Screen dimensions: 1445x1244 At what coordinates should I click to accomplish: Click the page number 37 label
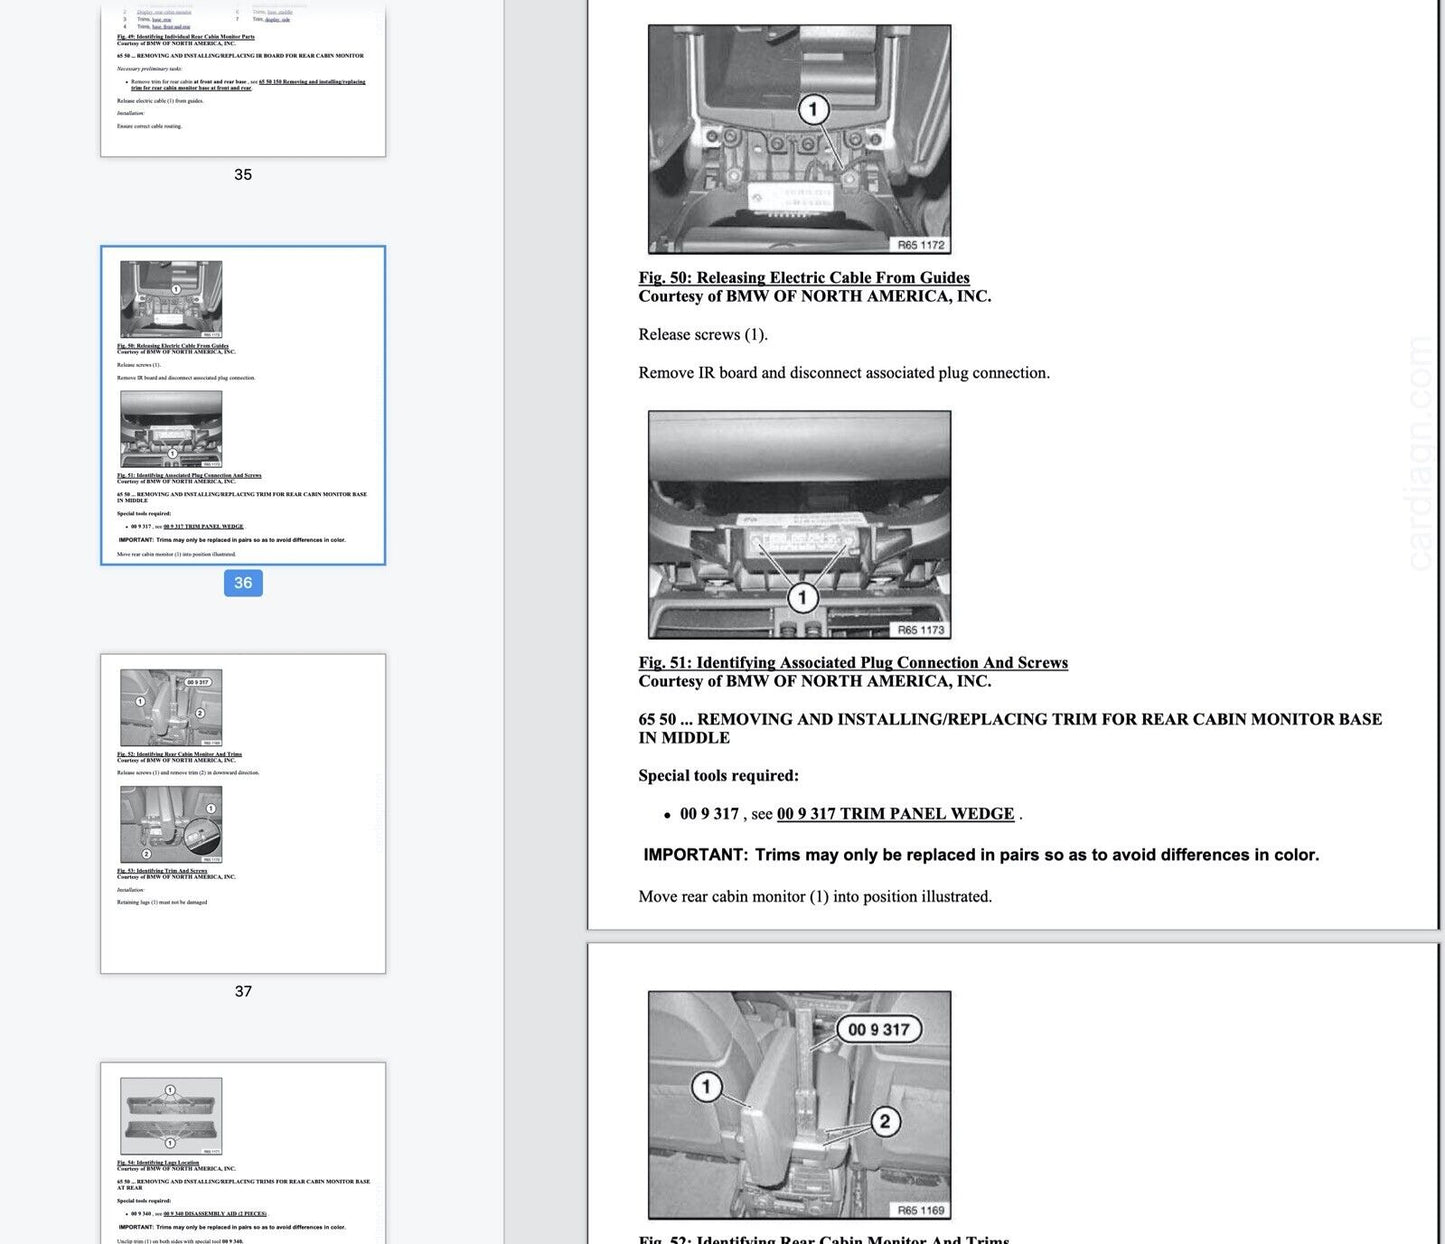click(243, 991)
